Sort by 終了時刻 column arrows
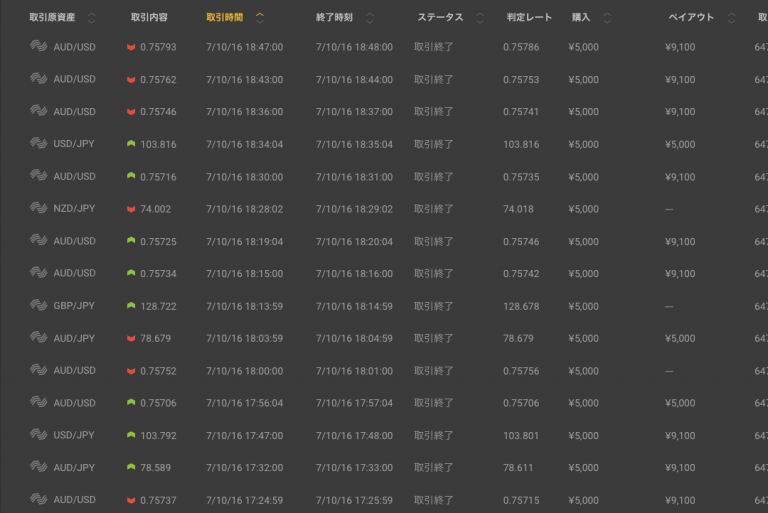The height and width of the screenshot is (513, 768). point(370,18)
